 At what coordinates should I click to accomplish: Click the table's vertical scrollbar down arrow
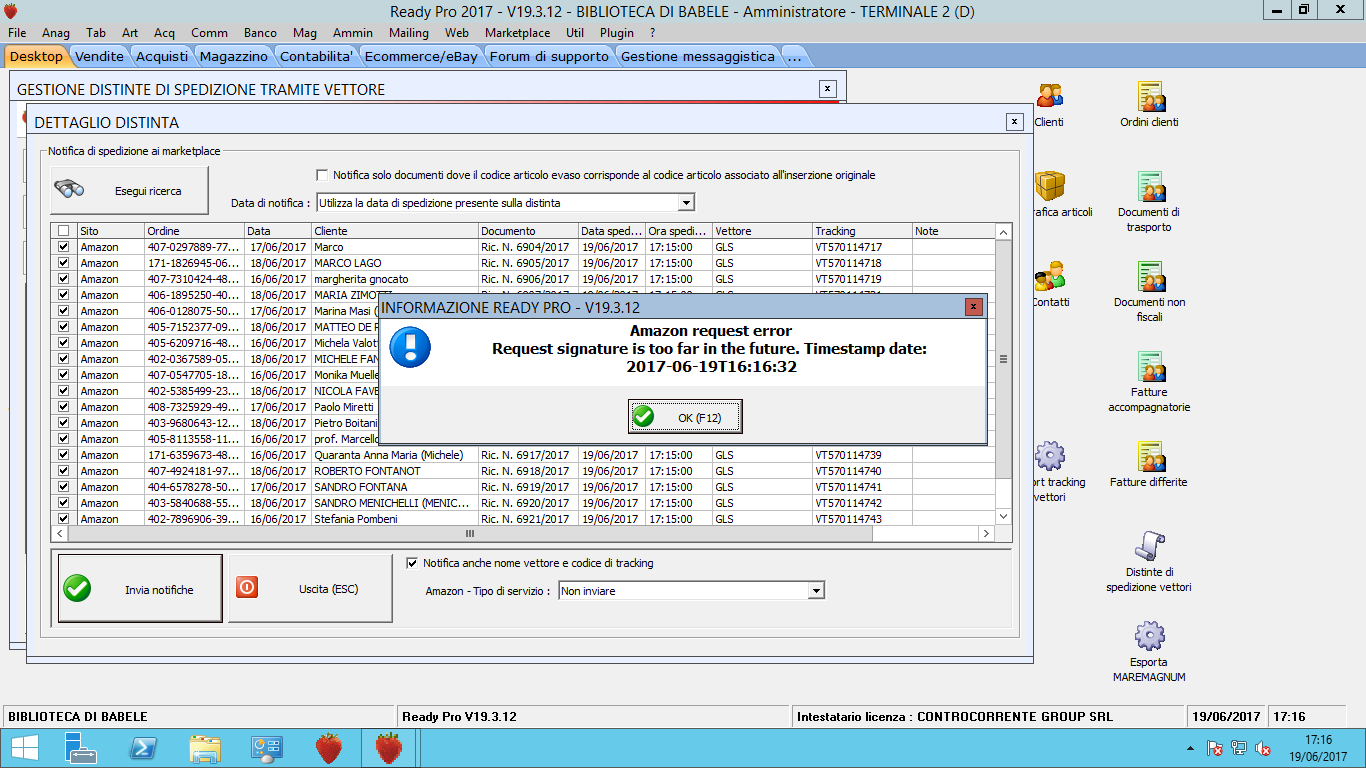[x=1004, y=516]
